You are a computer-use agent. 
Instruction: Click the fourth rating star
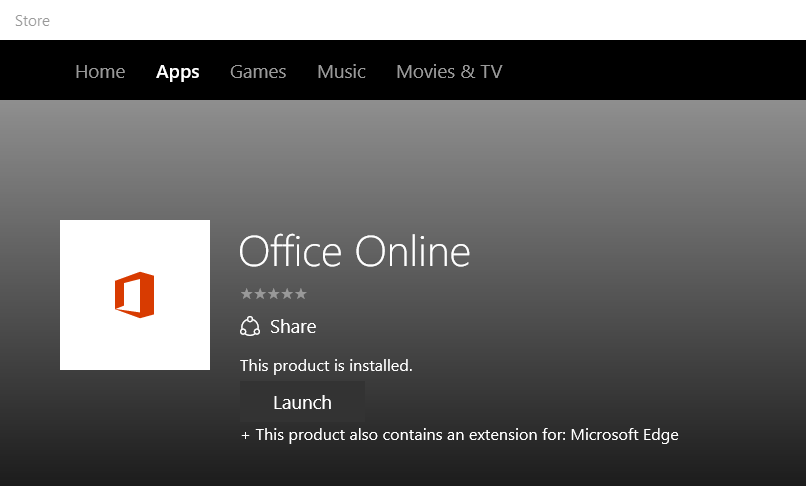click(x=287, y=294)
